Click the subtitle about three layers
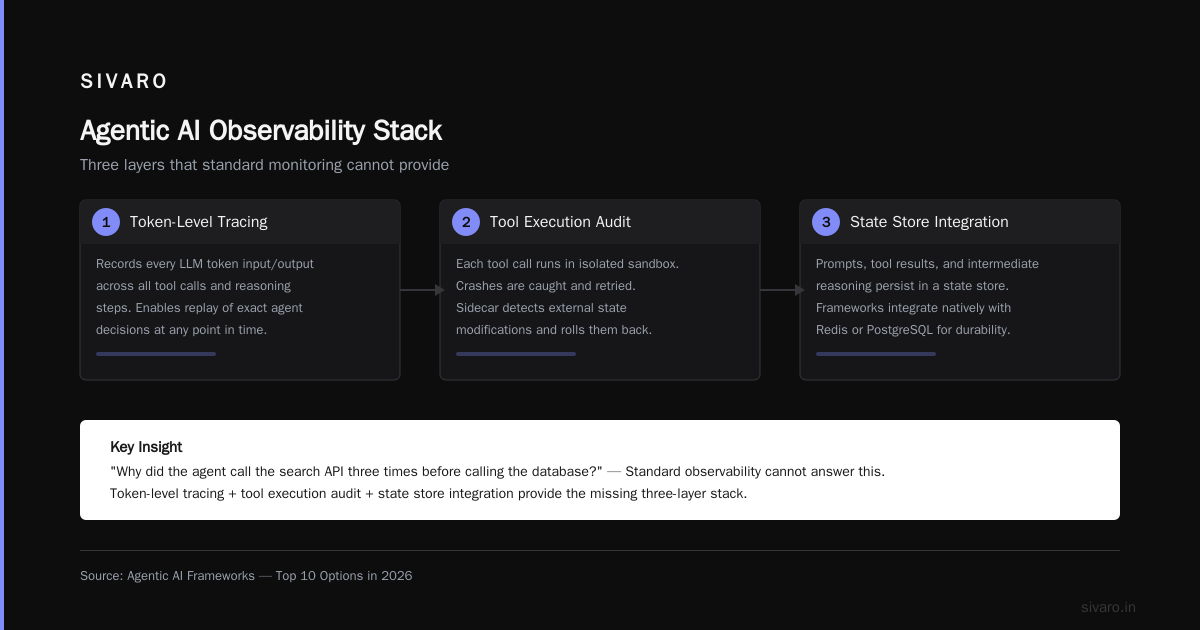 pyautogui.click(x=265, y=165)
